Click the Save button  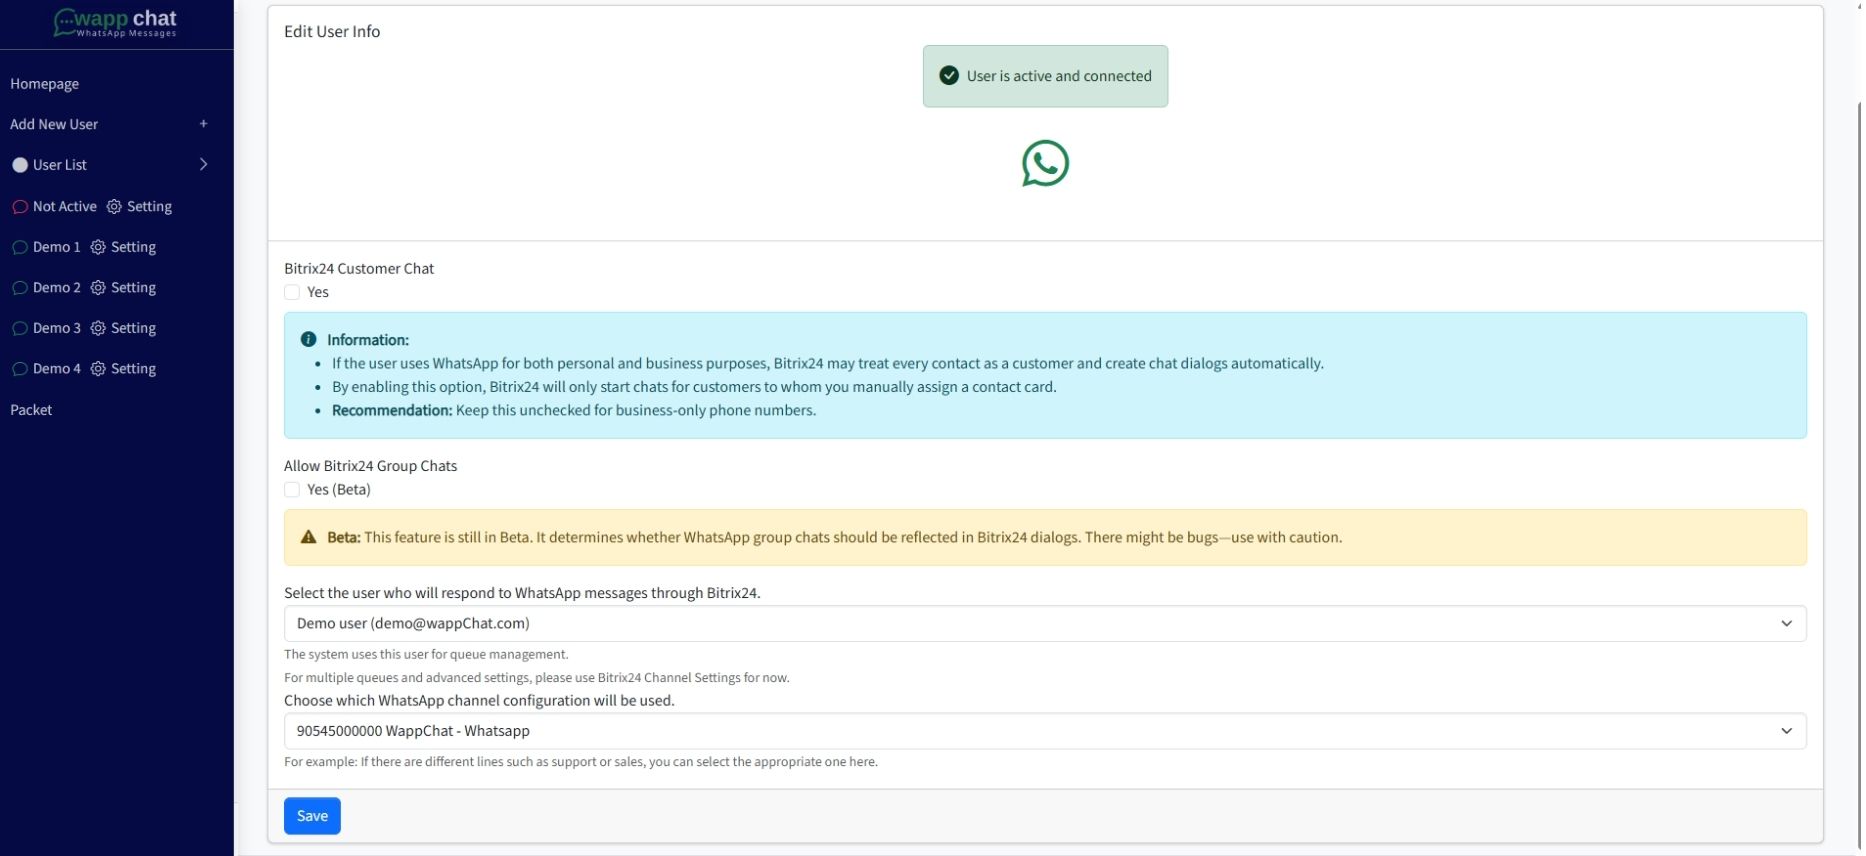click(312, 816)
